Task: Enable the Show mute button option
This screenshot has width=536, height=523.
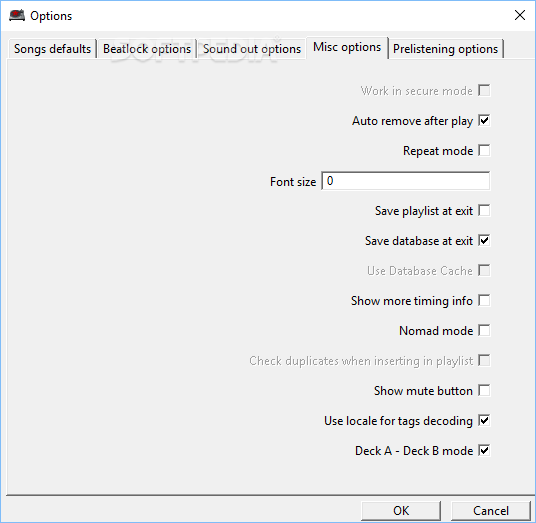Action: click(x=484, y=390)
